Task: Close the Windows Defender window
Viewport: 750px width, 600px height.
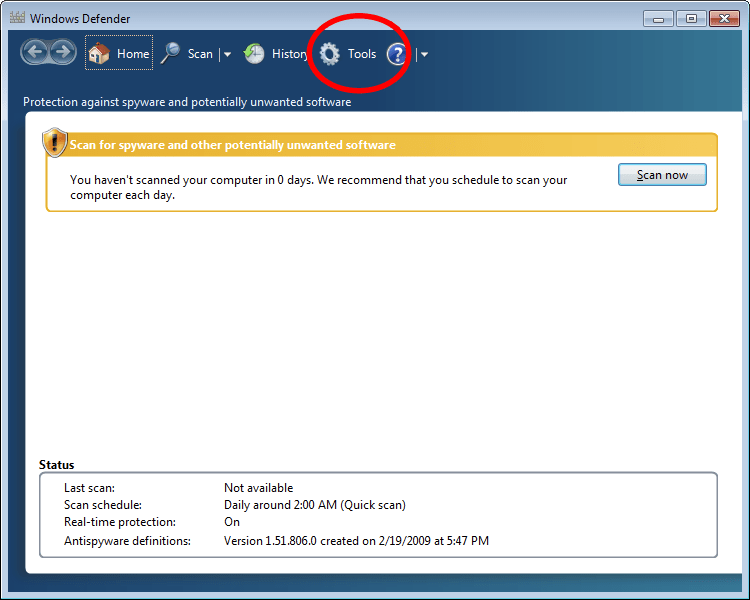Action: point(725,19)
